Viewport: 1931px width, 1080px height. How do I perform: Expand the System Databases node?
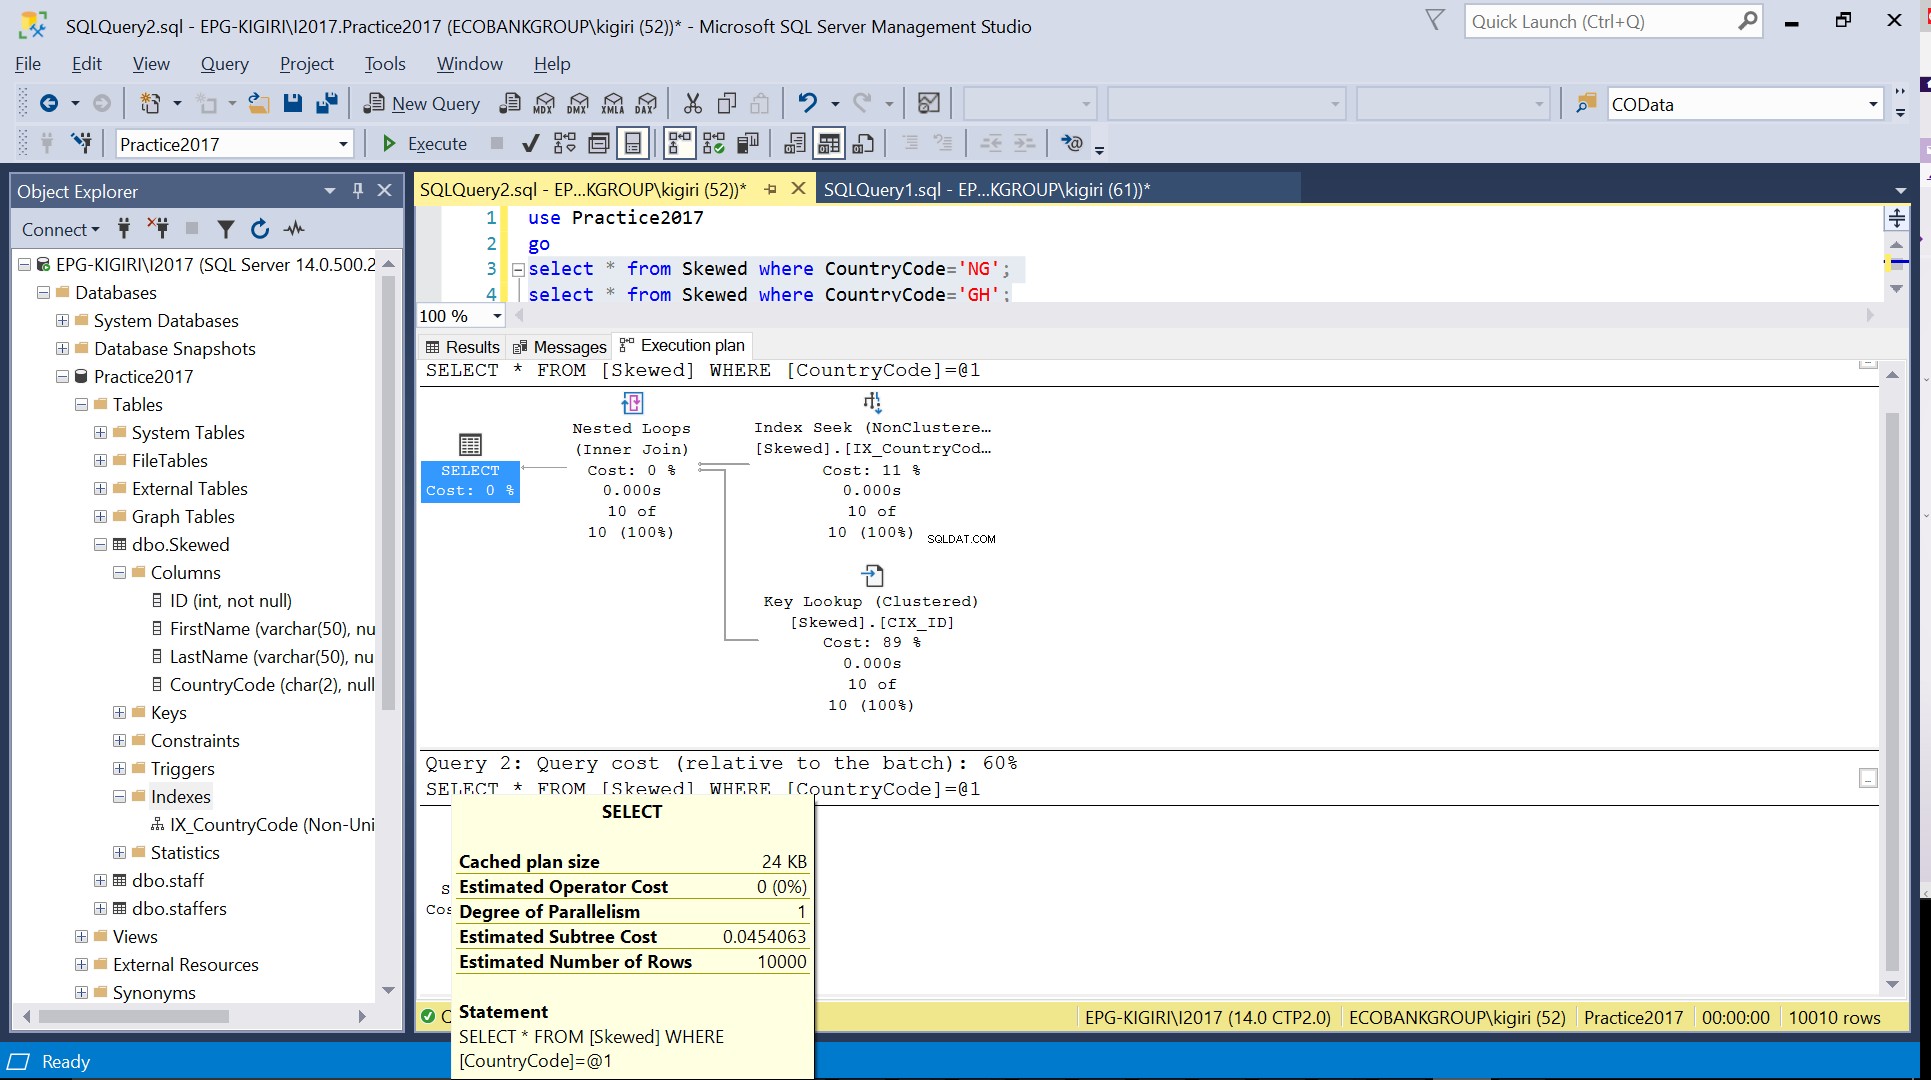click(x=63, y=321)
